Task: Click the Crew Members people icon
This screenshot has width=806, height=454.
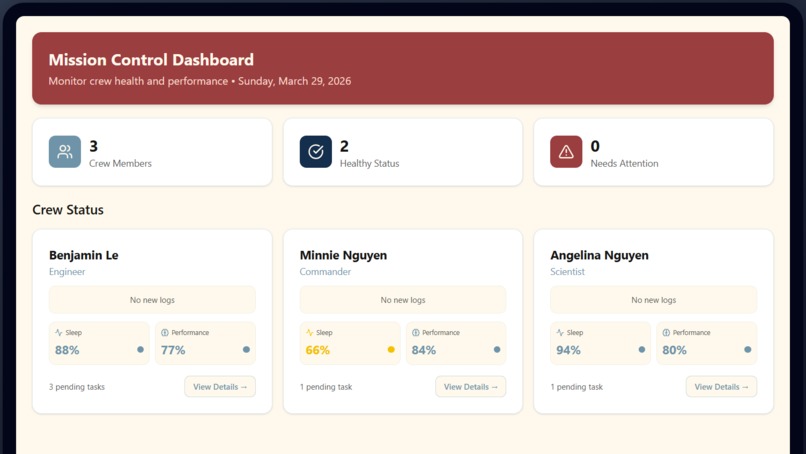Action: tap(65, 152)
